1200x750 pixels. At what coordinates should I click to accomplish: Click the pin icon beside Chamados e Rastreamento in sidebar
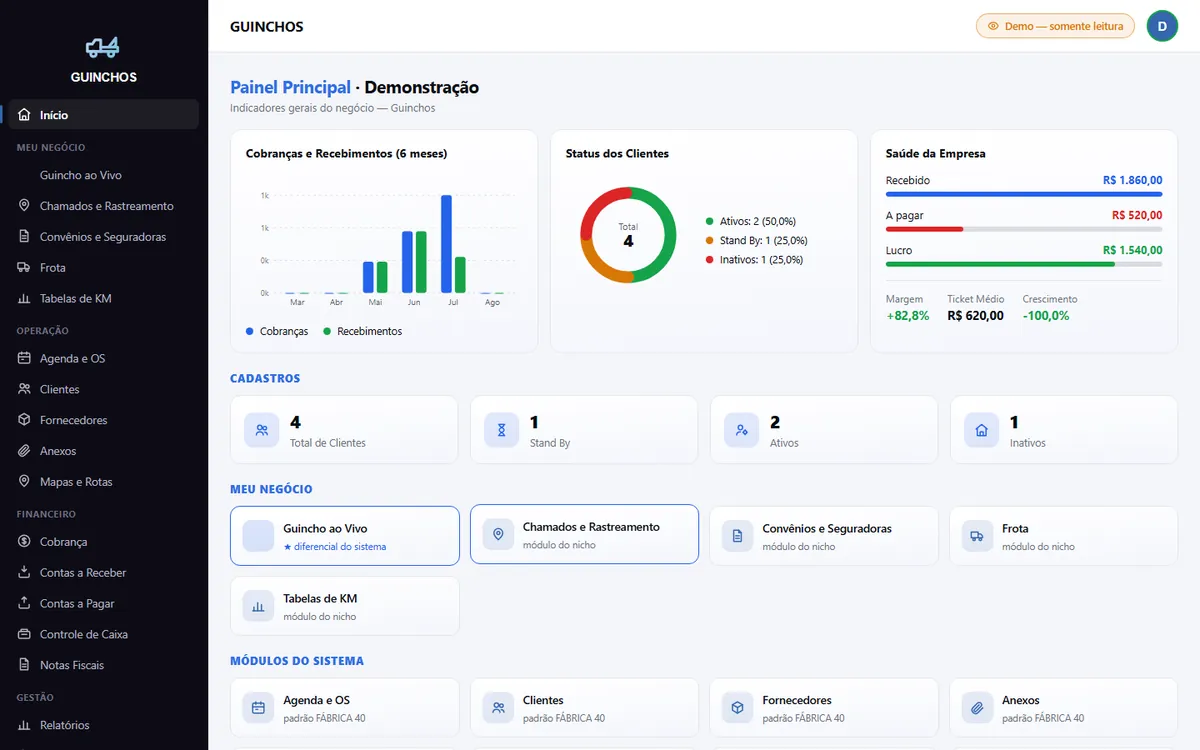click(x=24, y=206)
